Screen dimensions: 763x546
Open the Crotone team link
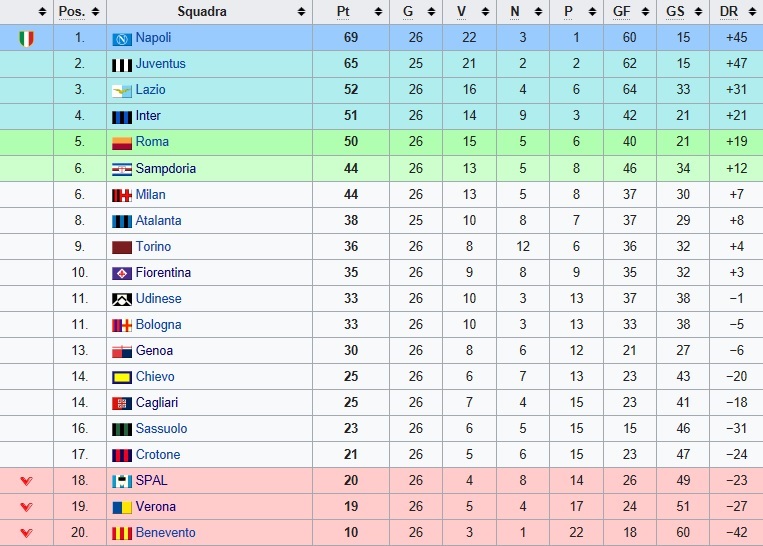click(158, 455)
